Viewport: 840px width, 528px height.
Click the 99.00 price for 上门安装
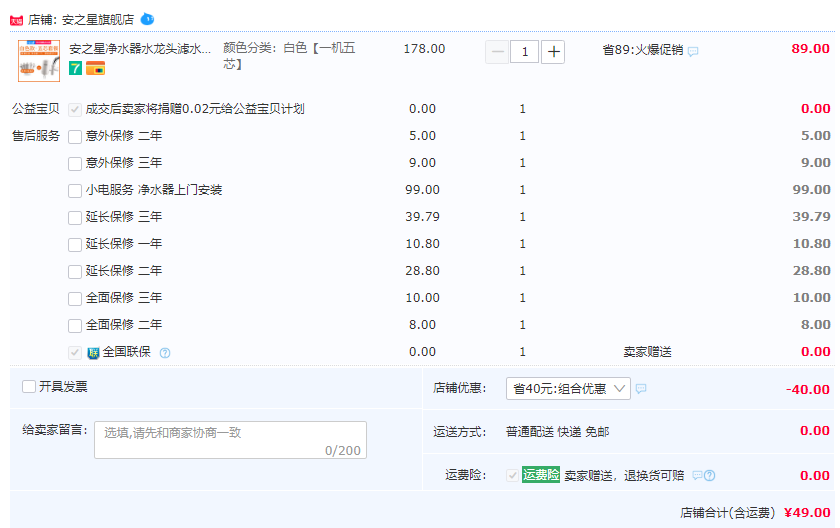pyautogui.click(x=422, y=190)
